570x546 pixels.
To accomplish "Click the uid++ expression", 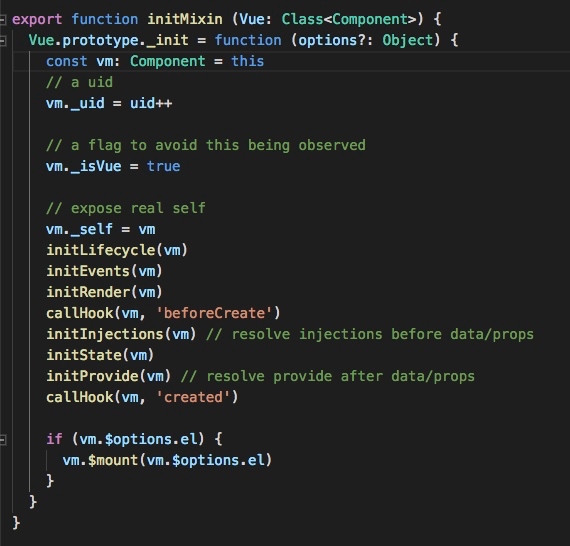I will [151, 104].
